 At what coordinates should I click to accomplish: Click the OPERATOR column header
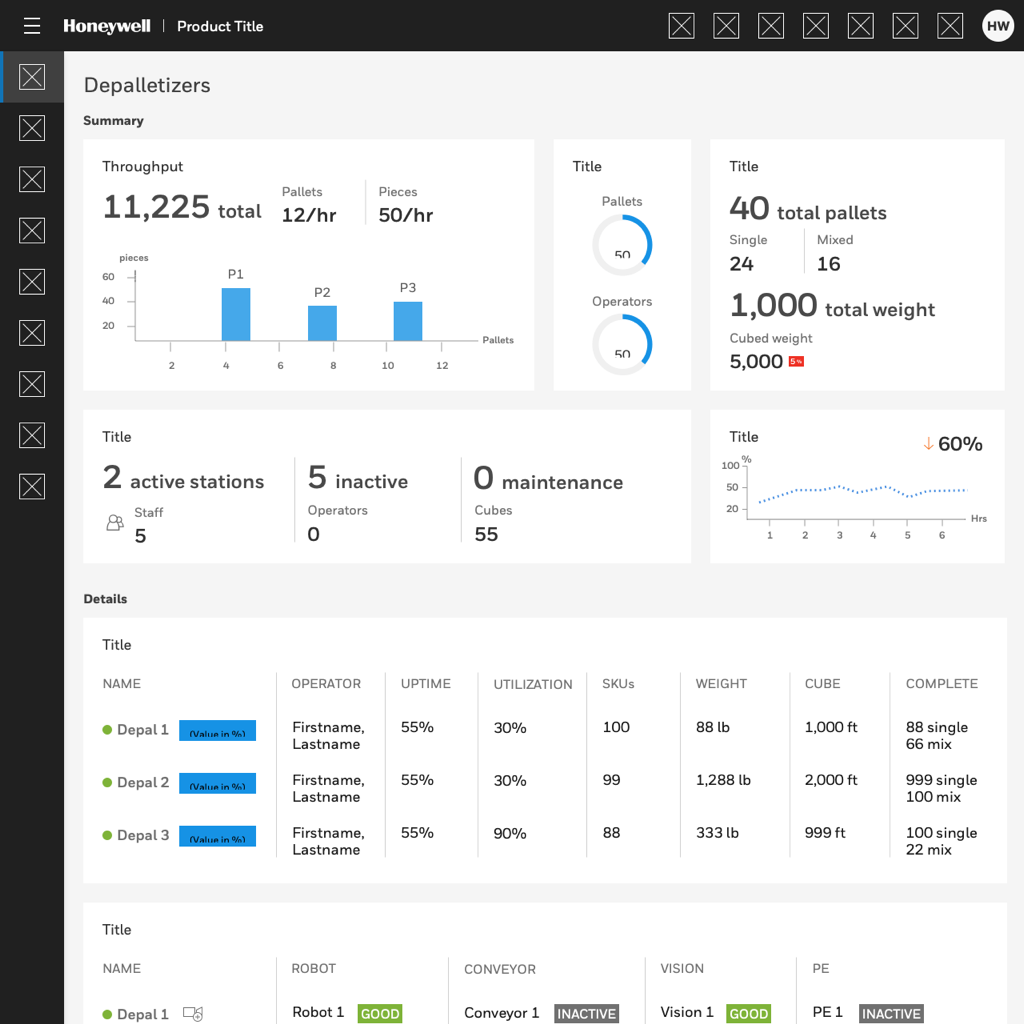click(326, 684)
